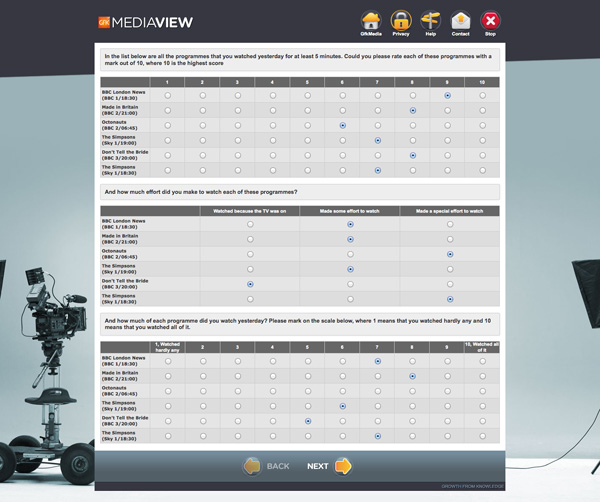This screenshot has width=600, height=502.
Task: Rate The Simpsons (Sky 1/19:00) a 2
Action: pyautogui.click(x=203, y=140)
